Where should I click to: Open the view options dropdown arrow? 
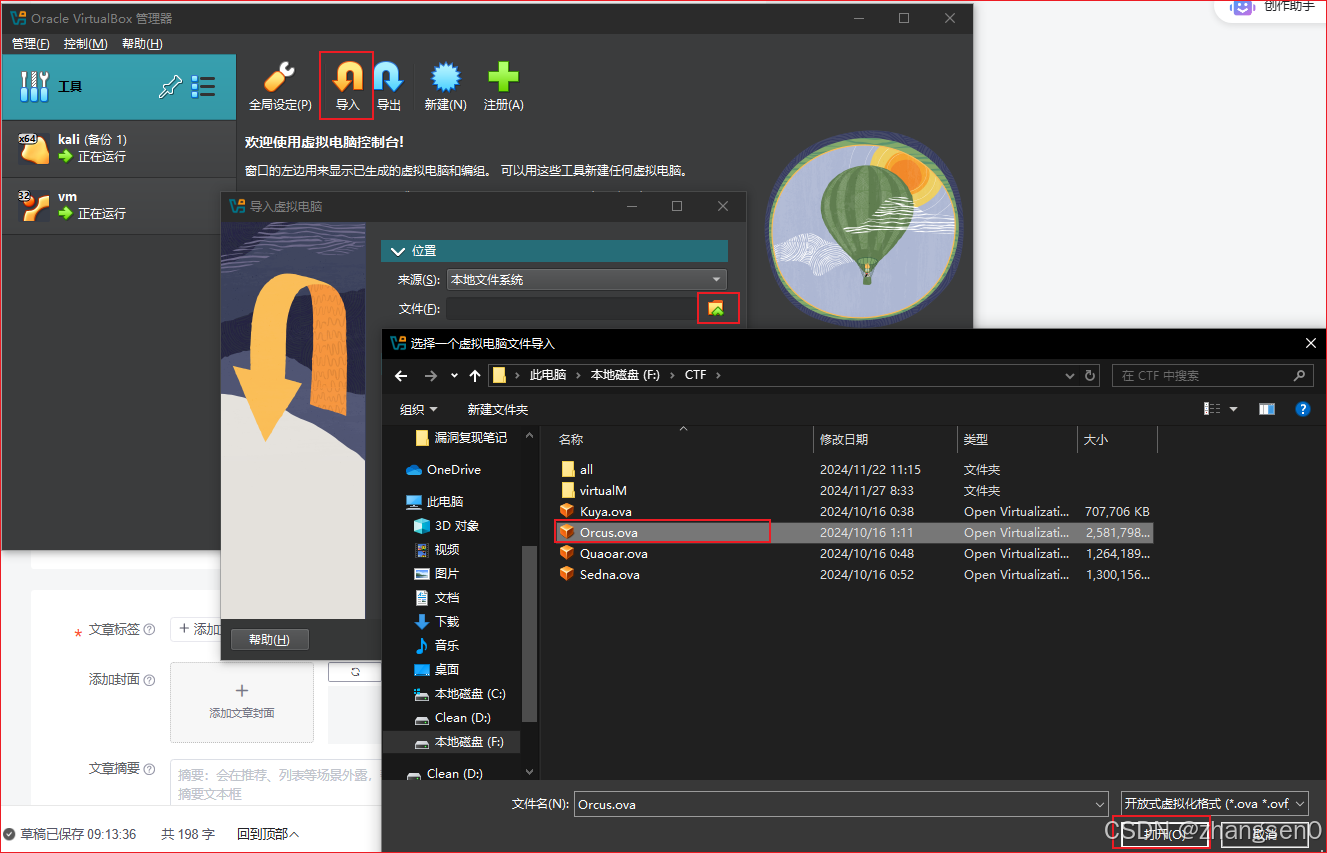[x=1234, y=409]
